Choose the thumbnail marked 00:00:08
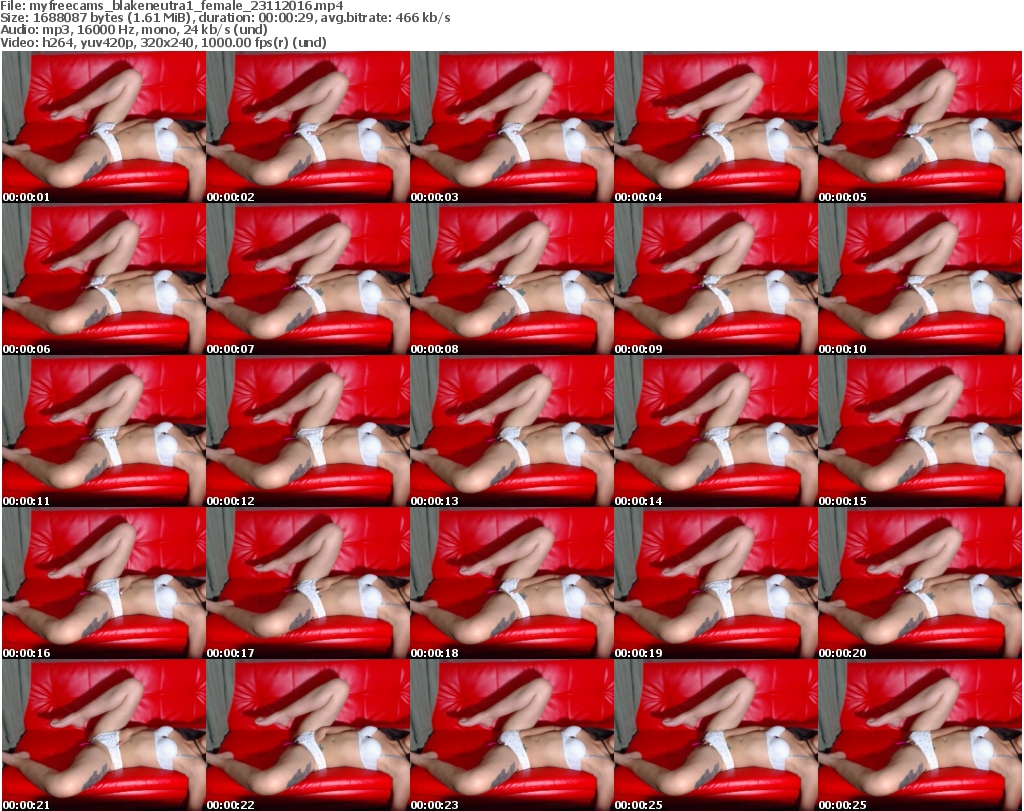The width and height of the screenshot is (1024, 811). 512,279
